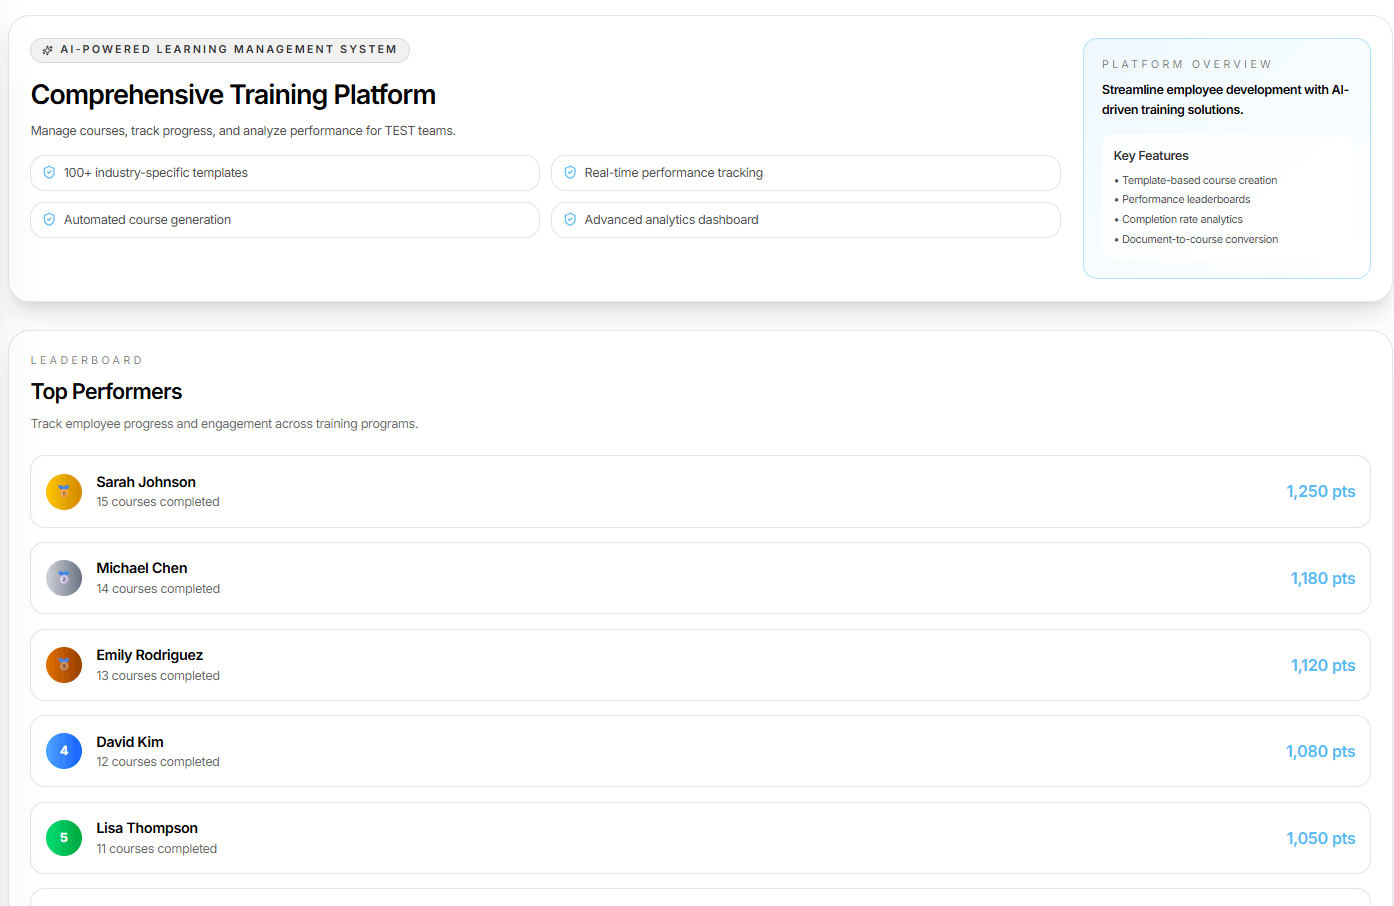The width and height of the screenshot is (1394, 906).
Task: Click Michael Chen's silver medal avatar
Action: click(64, 578)
